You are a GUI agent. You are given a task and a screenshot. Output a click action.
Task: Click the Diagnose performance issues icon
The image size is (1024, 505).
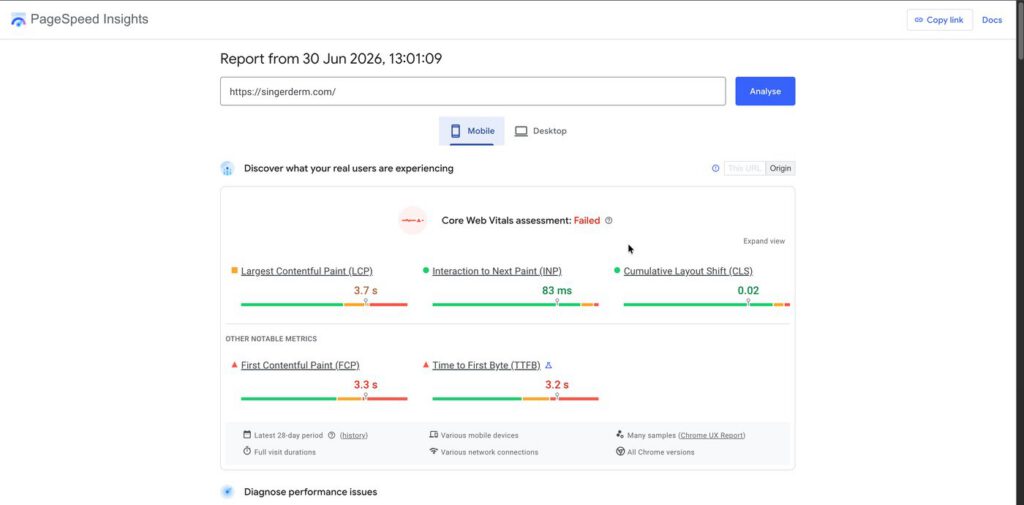point(227,492)
